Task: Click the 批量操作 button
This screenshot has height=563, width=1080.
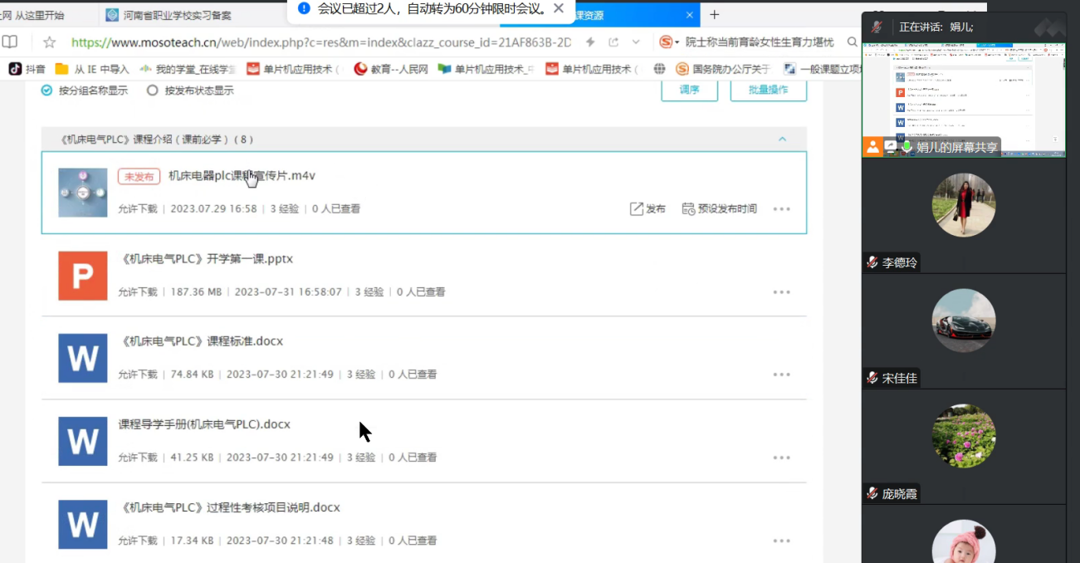Action: click(768, 90)
